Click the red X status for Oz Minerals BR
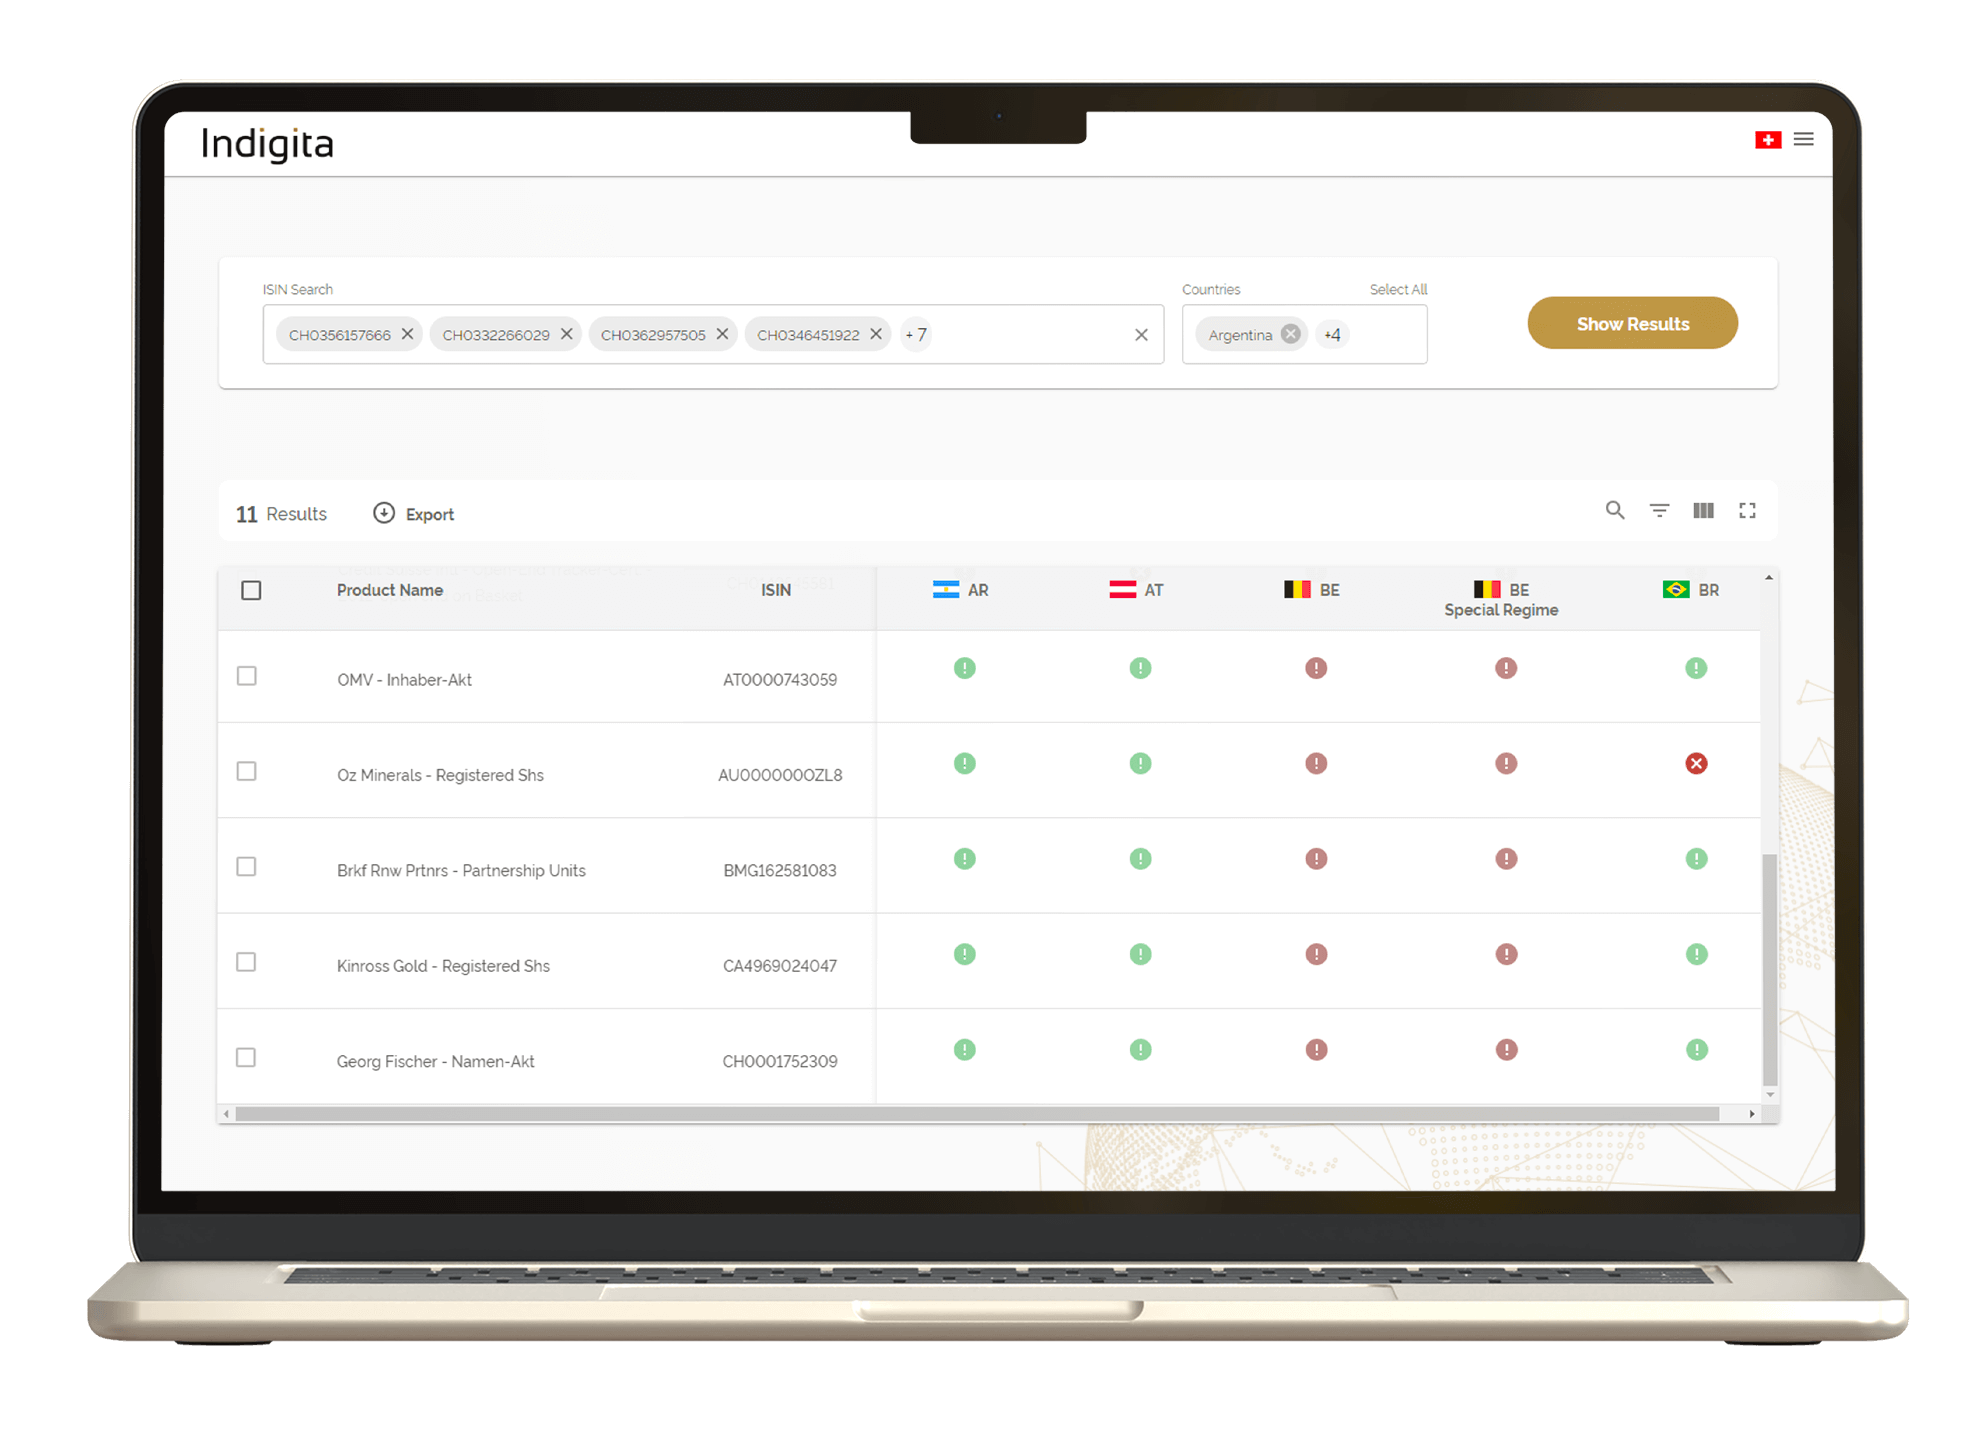The width and height of the screenshot is (1988, 1440). coord(1696,764)
